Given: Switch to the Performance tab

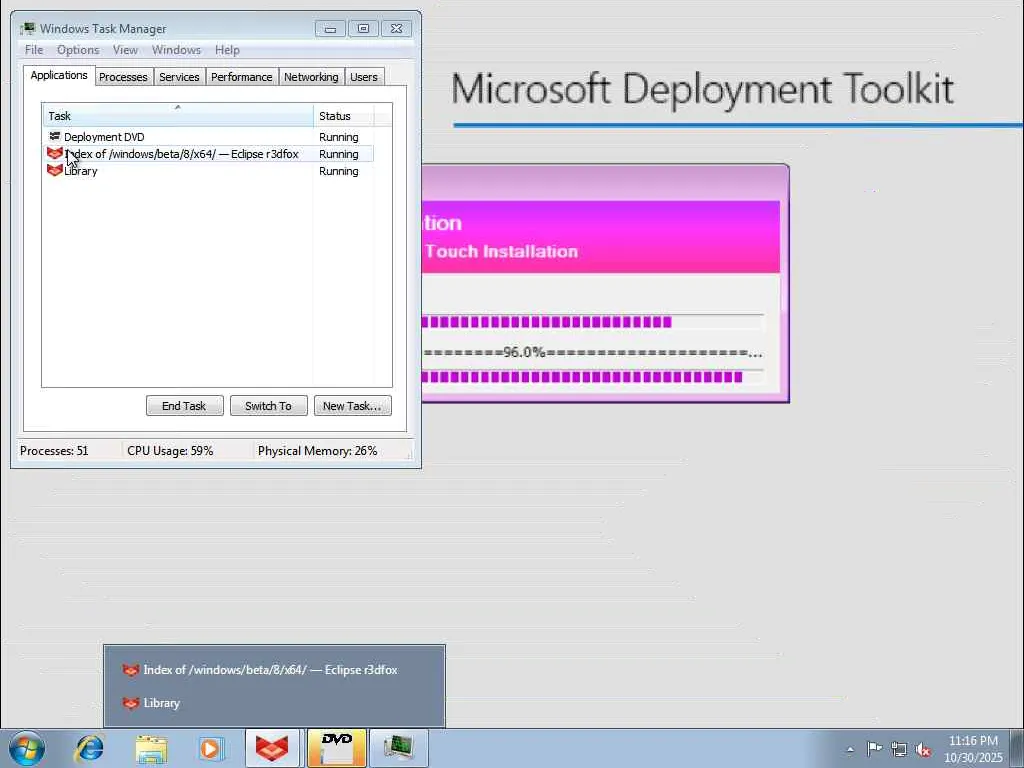Looking at the screenshot, I should pos(242,77).
